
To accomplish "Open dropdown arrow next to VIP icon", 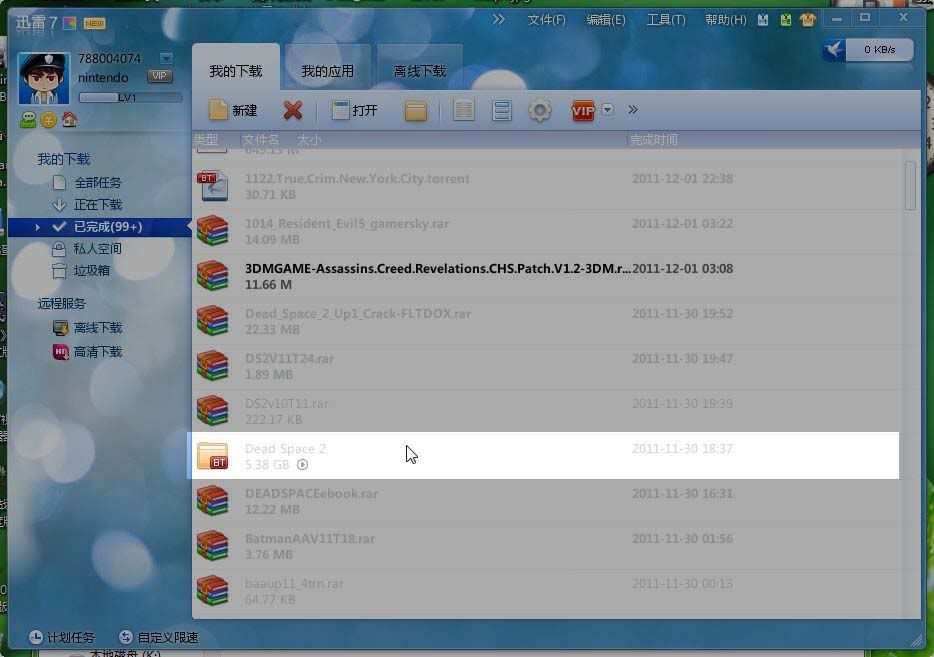I will click(607, 110).
